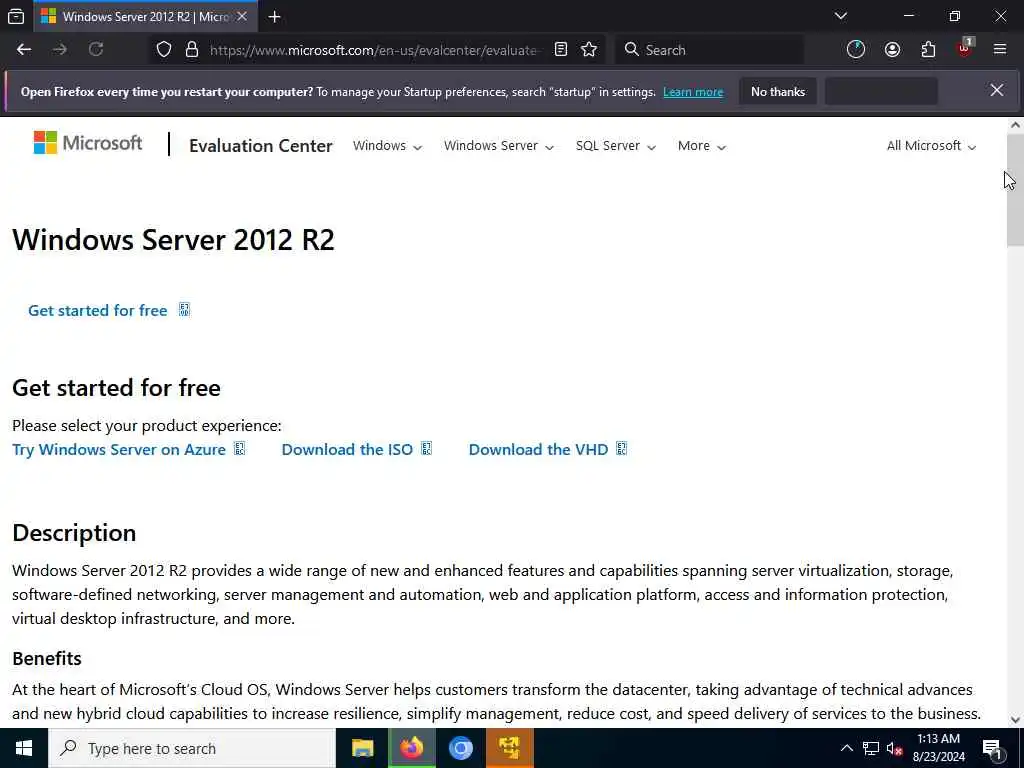Select the Windows Server 2012 R2 browser tab
Screen dimensions: 1024x768
click(145, 16)
